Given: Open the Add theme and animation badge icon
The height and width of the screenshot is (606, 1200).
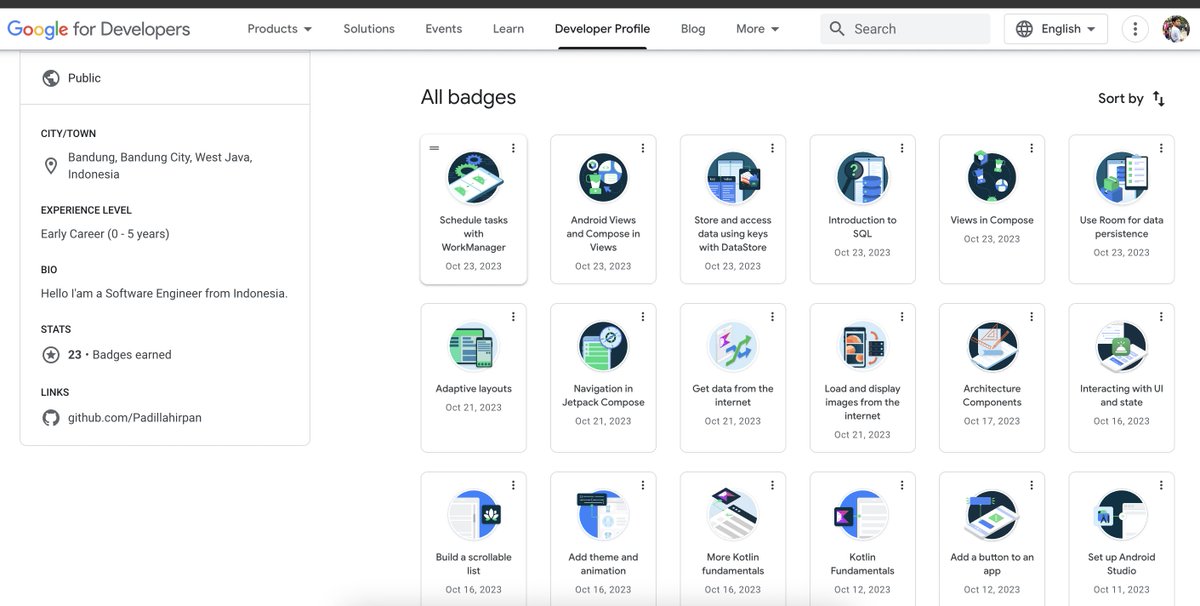Looking at the screenshot, I should point(603,516).
